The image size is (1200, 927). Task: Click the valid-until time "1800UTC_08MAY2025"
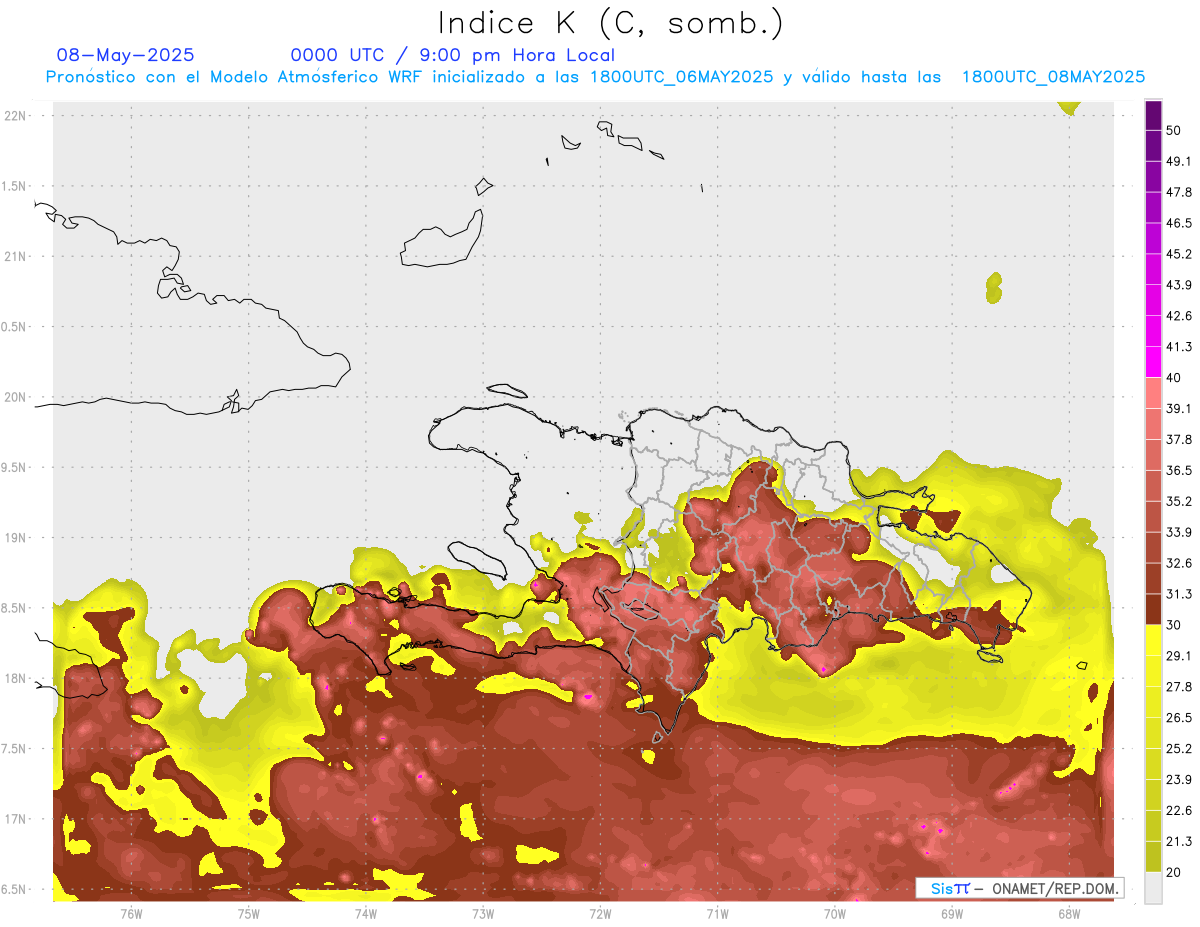[1053, 77]
